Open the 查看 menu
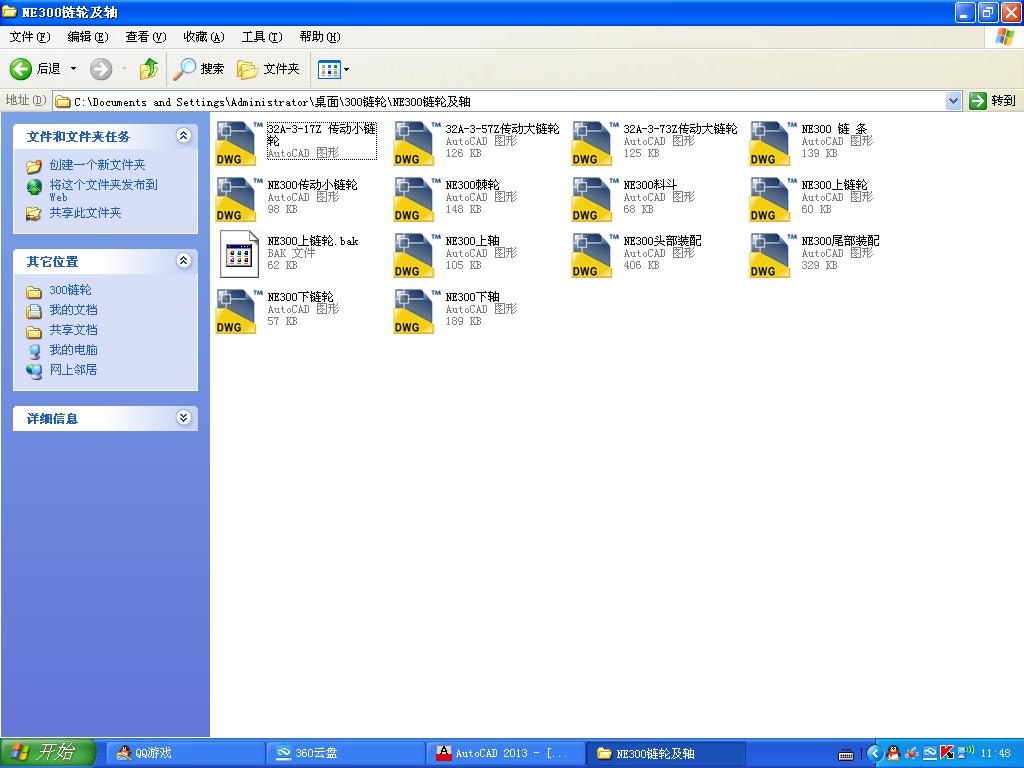1024x768 pixels. pyautogui.click(x=143, y=36)
